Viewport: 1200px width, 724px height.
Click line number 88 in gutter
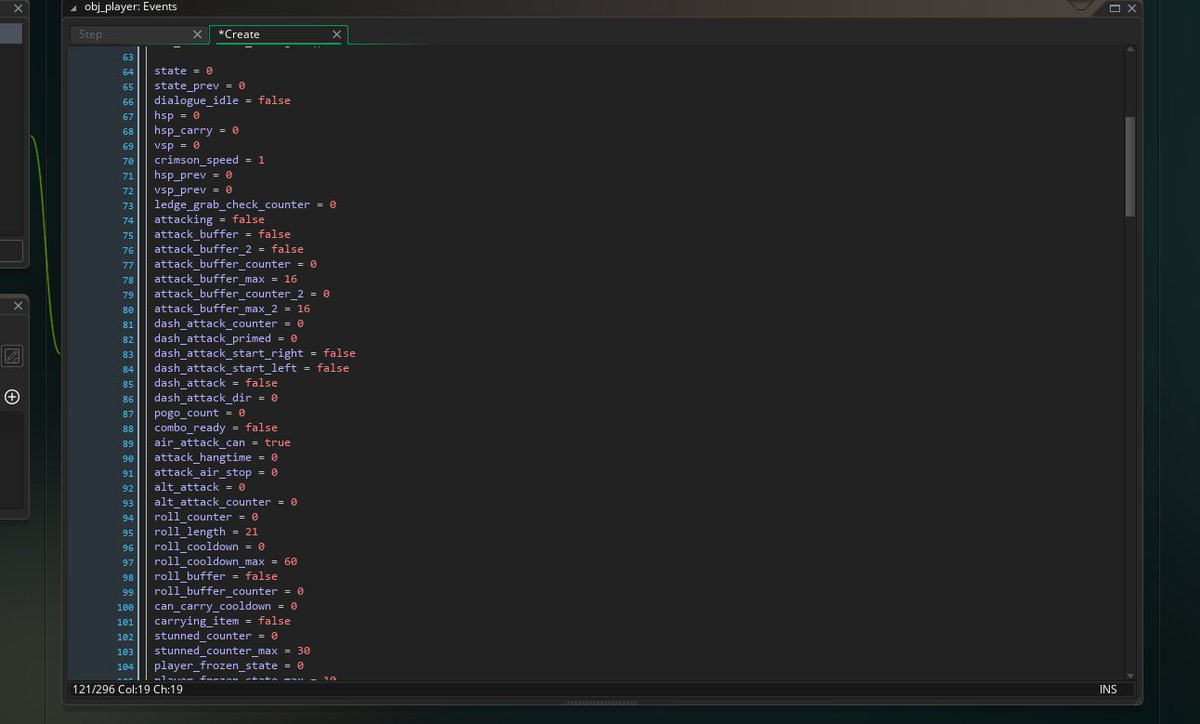pos(128,428)
